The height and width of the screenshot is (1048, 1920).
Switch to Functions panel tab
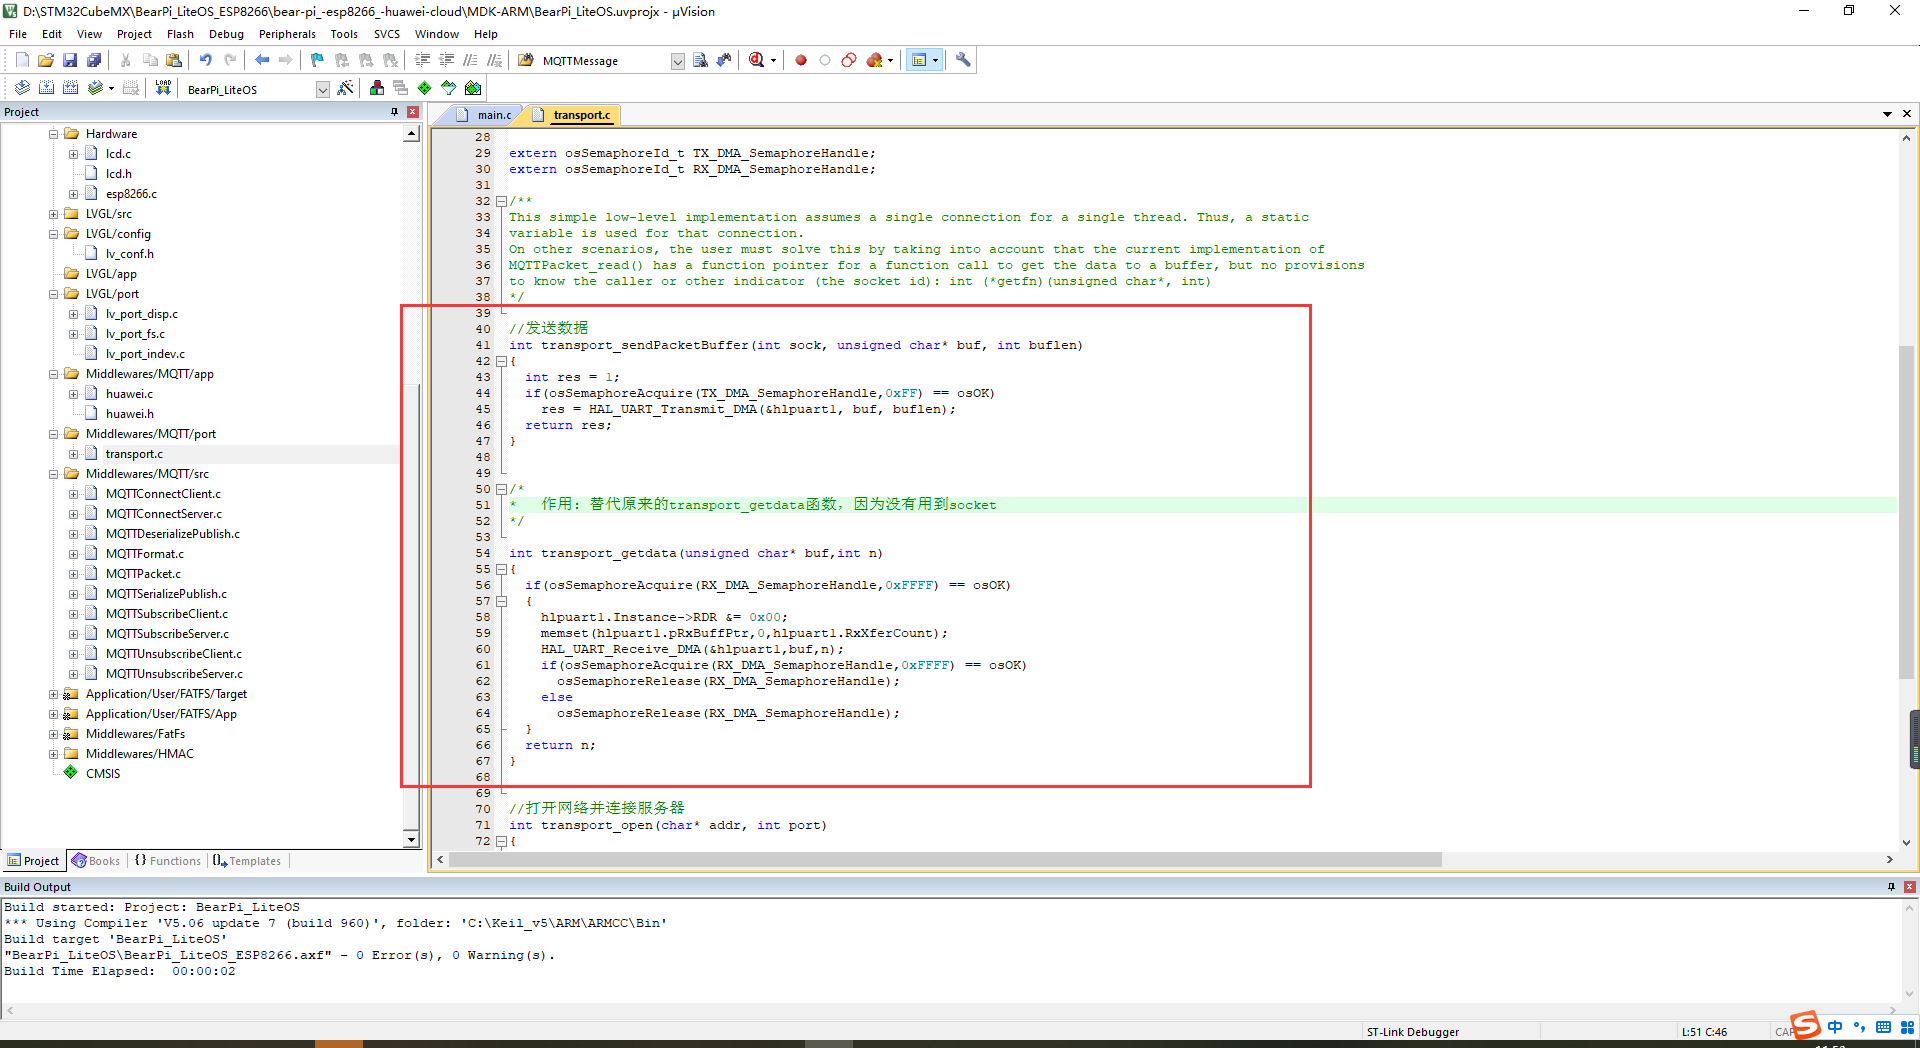168,861
